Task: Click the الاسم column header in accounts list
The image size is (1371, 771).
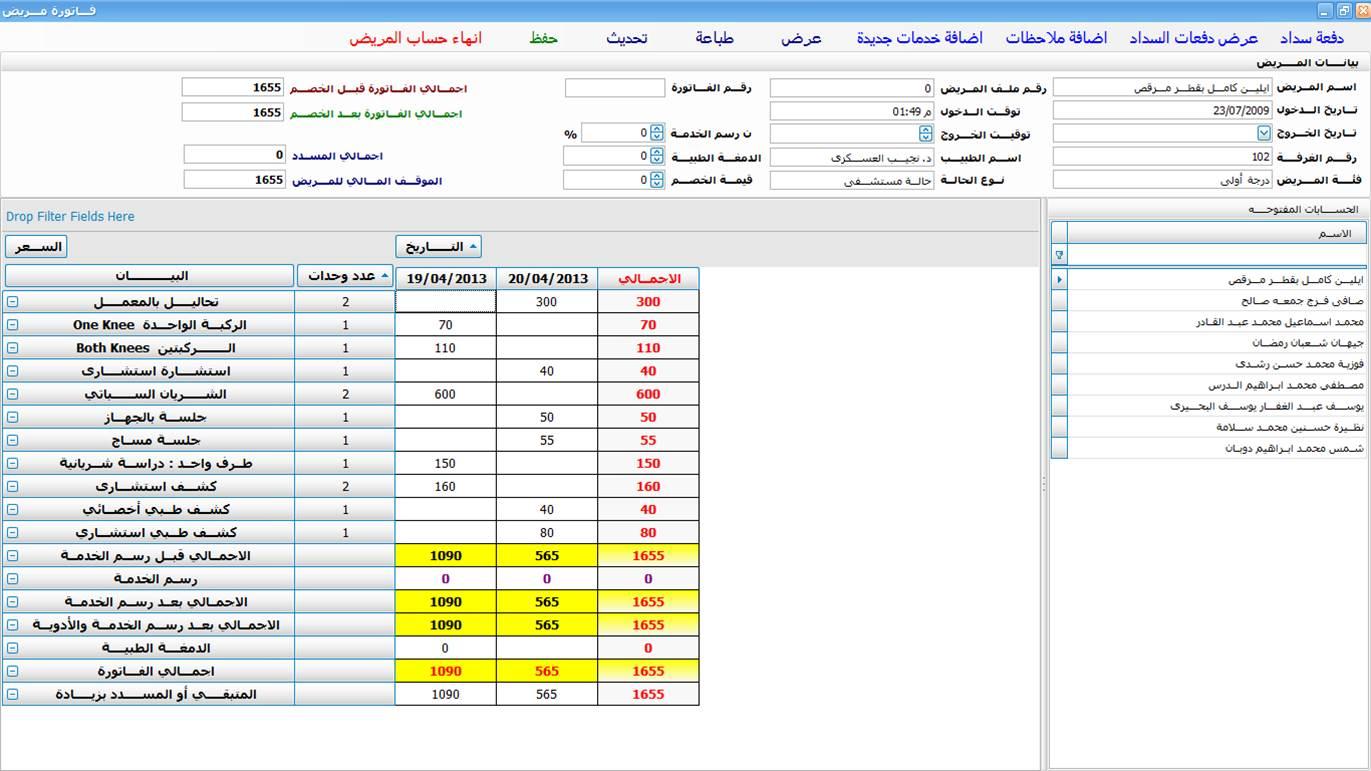Action: [1216, 233]
